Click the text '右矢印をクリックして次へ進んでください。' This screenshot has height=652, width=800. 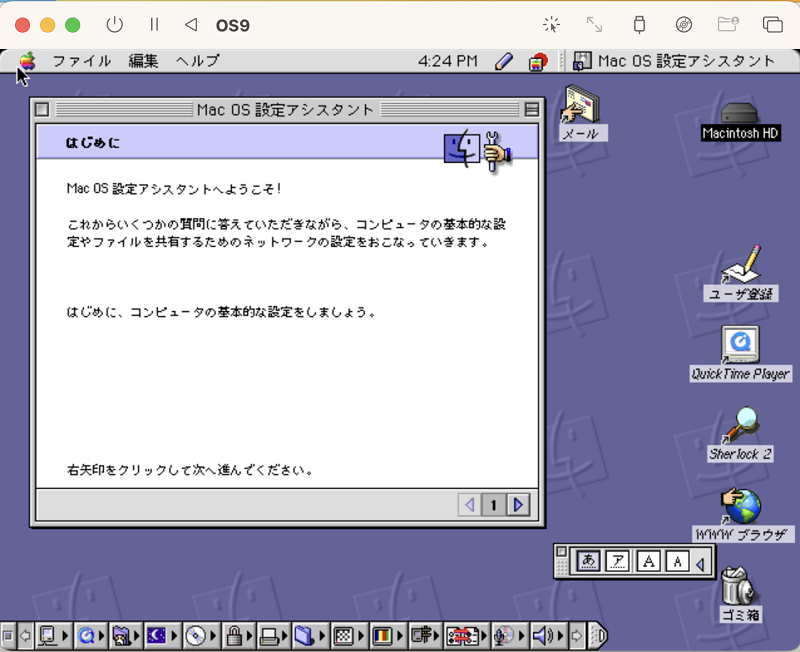click(x=190, y=469)
